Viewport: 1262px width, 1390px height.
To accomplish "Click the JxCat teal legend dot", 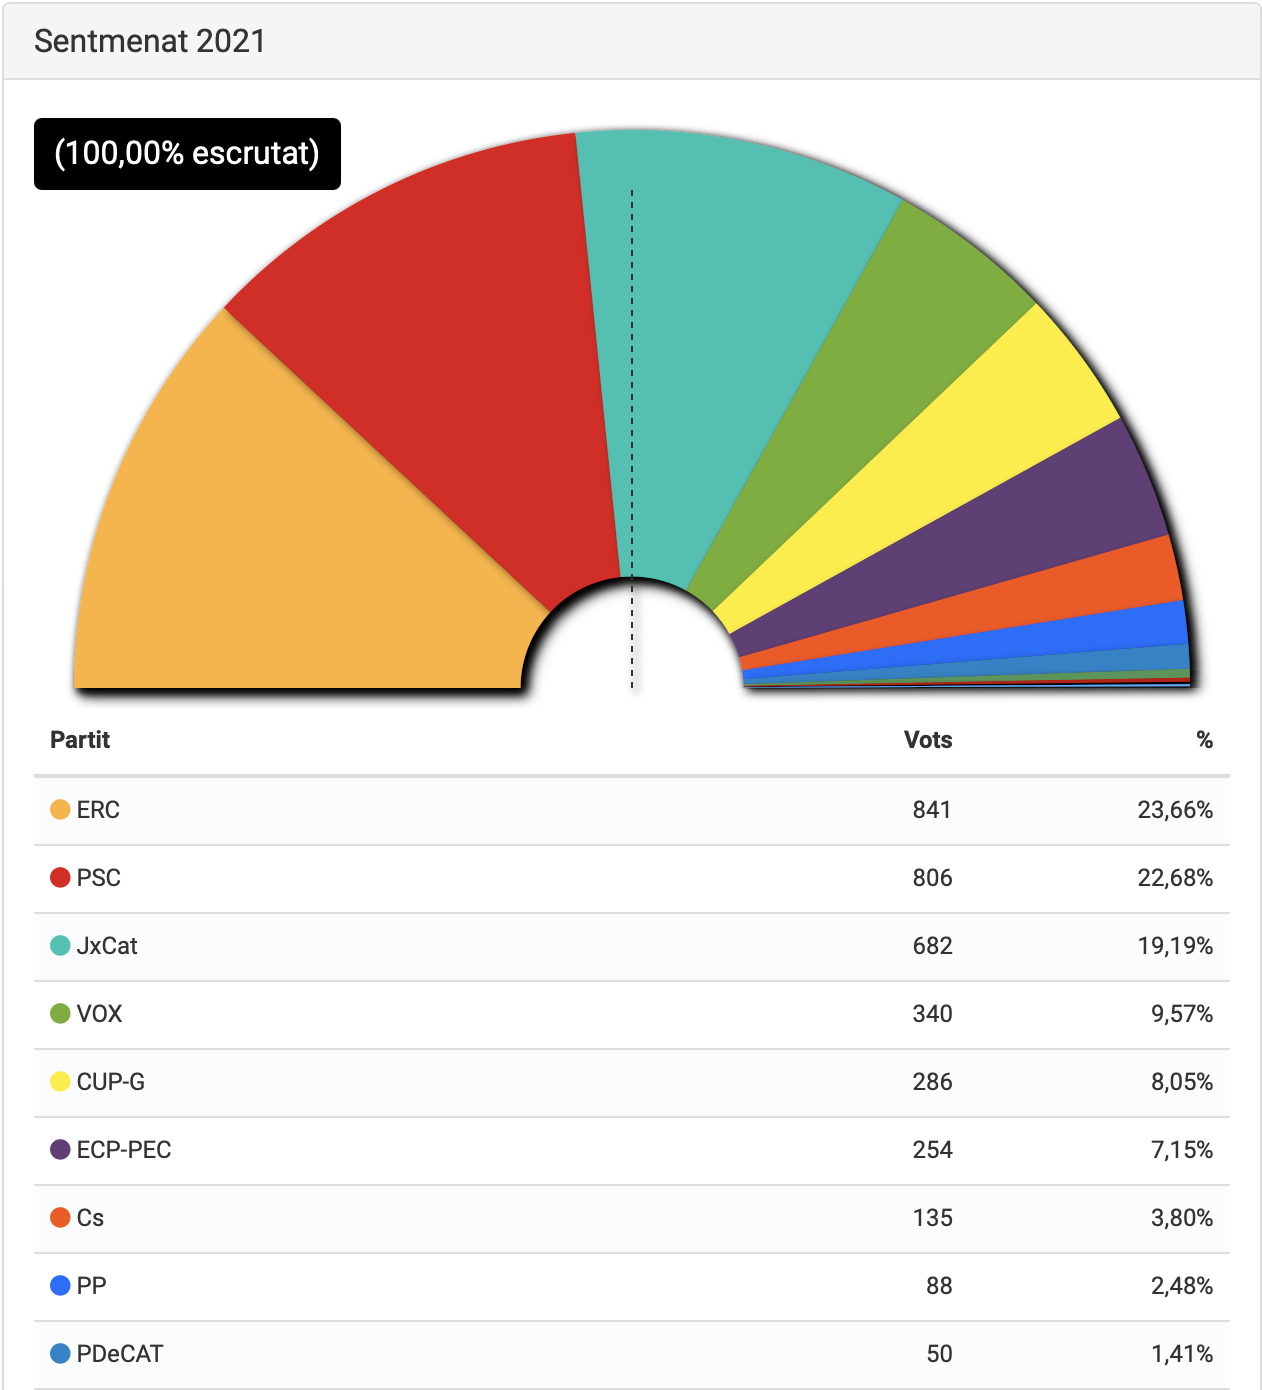I will (x=60, y=946).
